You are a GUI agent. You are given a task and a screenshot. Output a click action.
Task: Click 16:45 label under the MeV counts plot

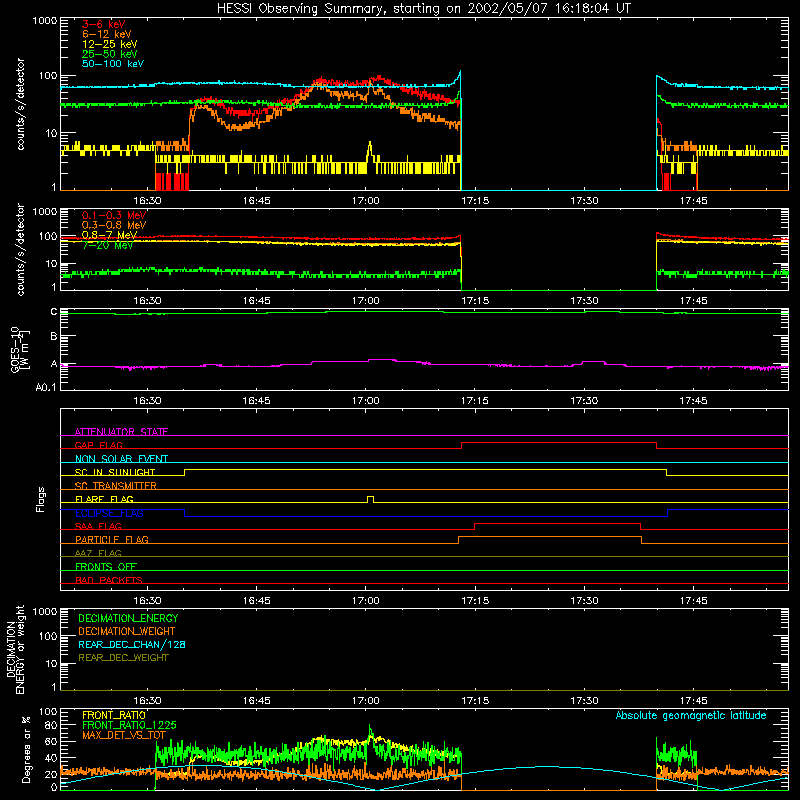(256, 301)
